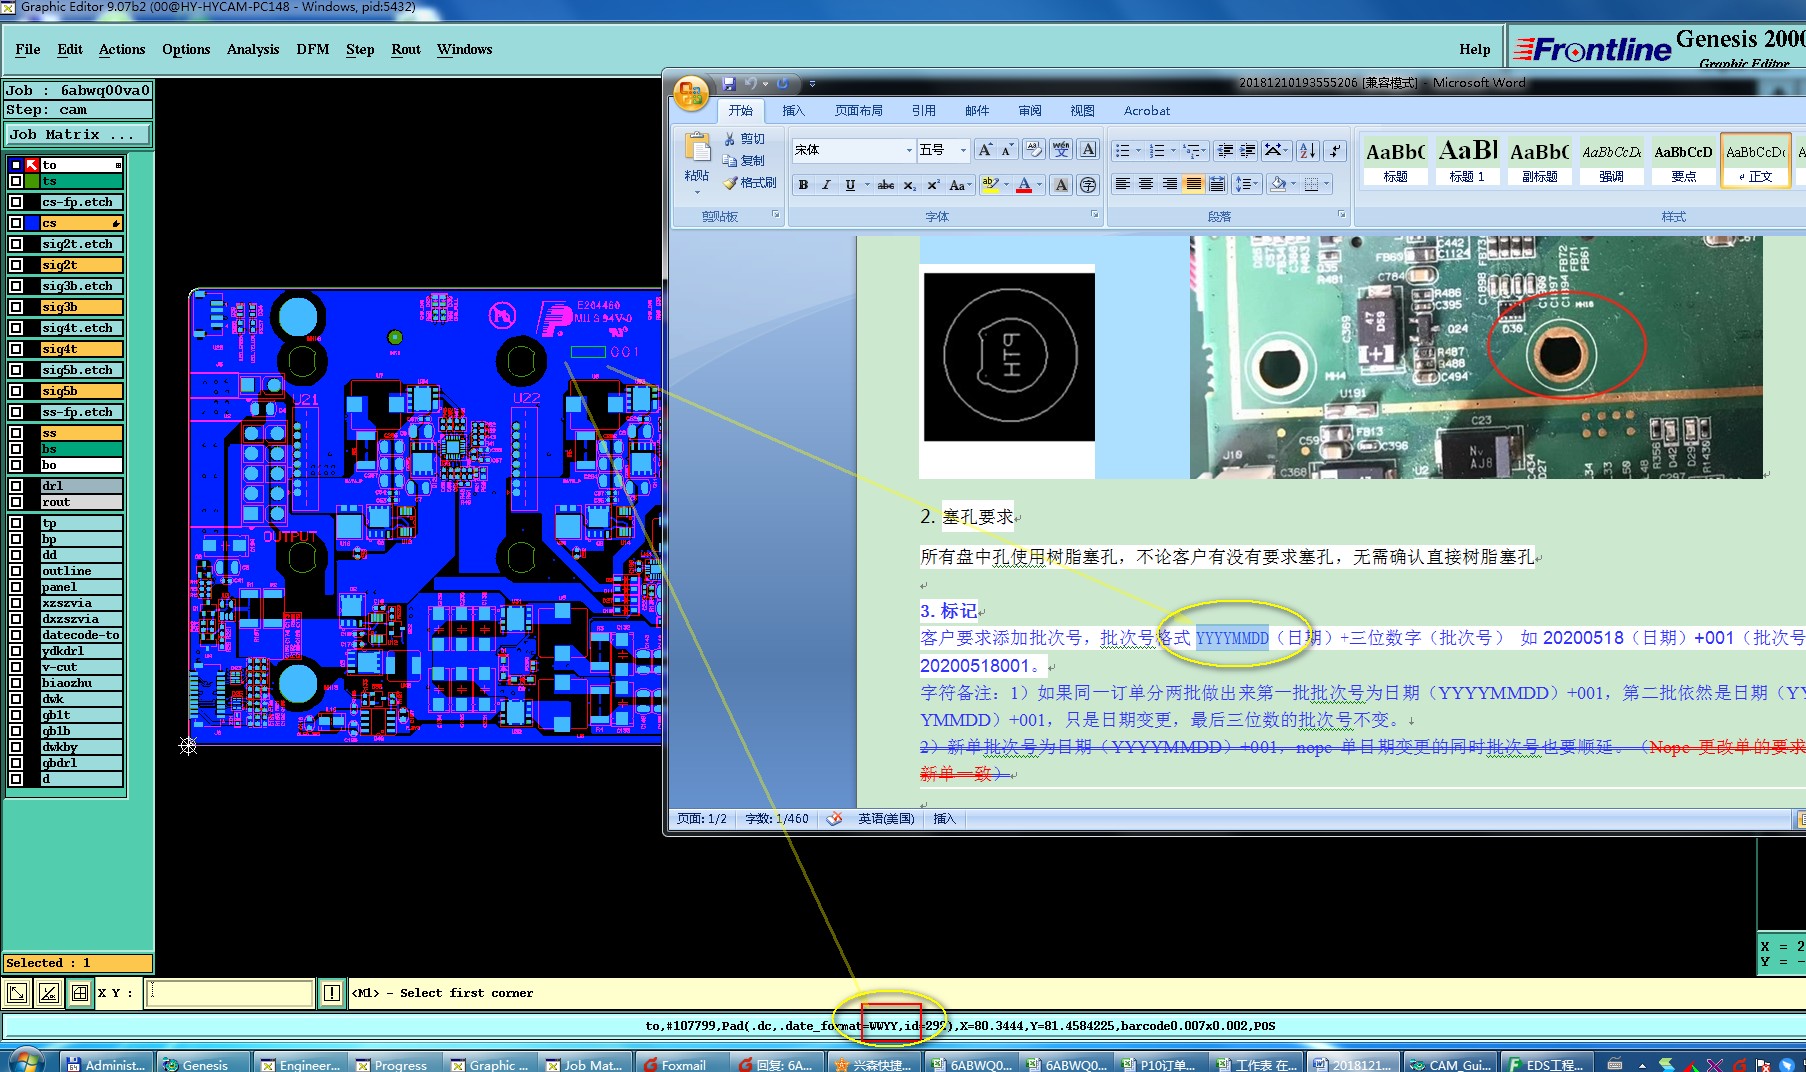
Task: Click the phonetic guide (wén) icon
Action: (1061, 150)
